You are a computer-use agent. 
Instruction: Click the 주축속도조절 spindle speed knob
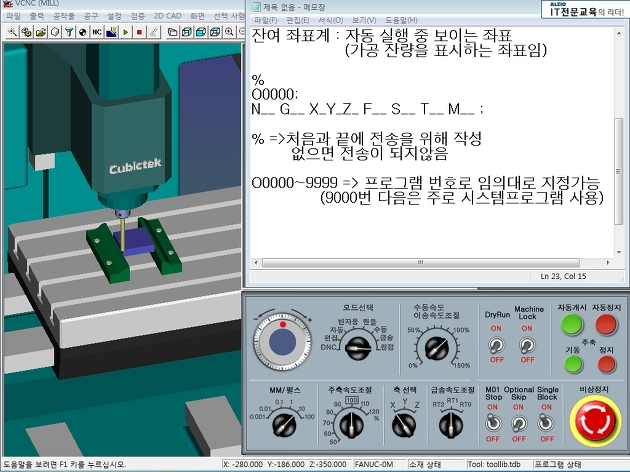351,425
